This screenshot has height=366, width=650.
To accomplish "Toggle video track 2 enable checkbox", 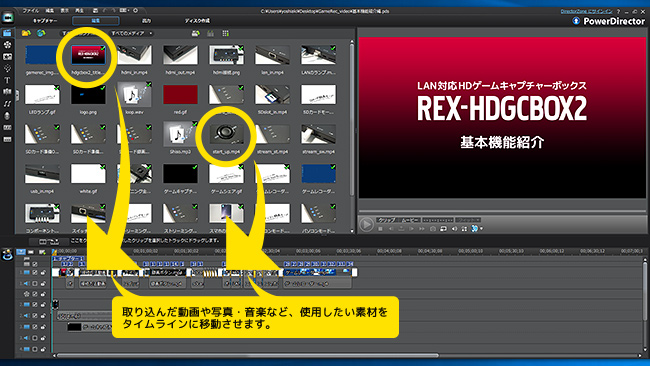I will [35, 305].
